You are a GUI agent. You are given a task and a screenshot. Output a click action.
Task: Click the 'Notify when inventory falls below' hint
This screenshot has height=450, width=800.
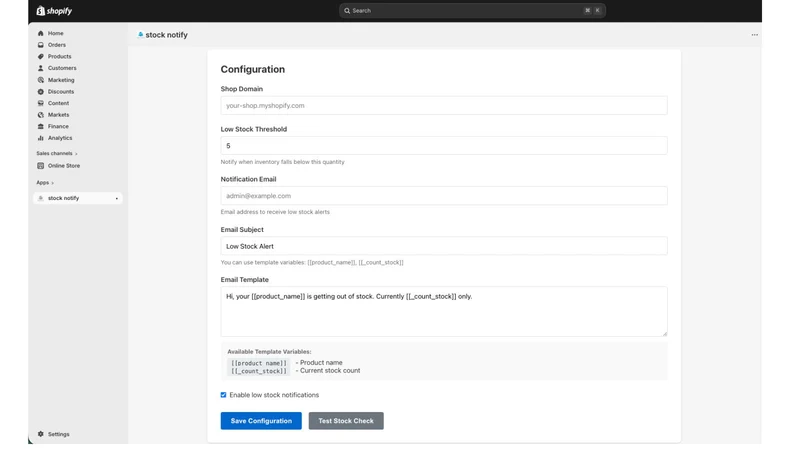tap(283, 162)
